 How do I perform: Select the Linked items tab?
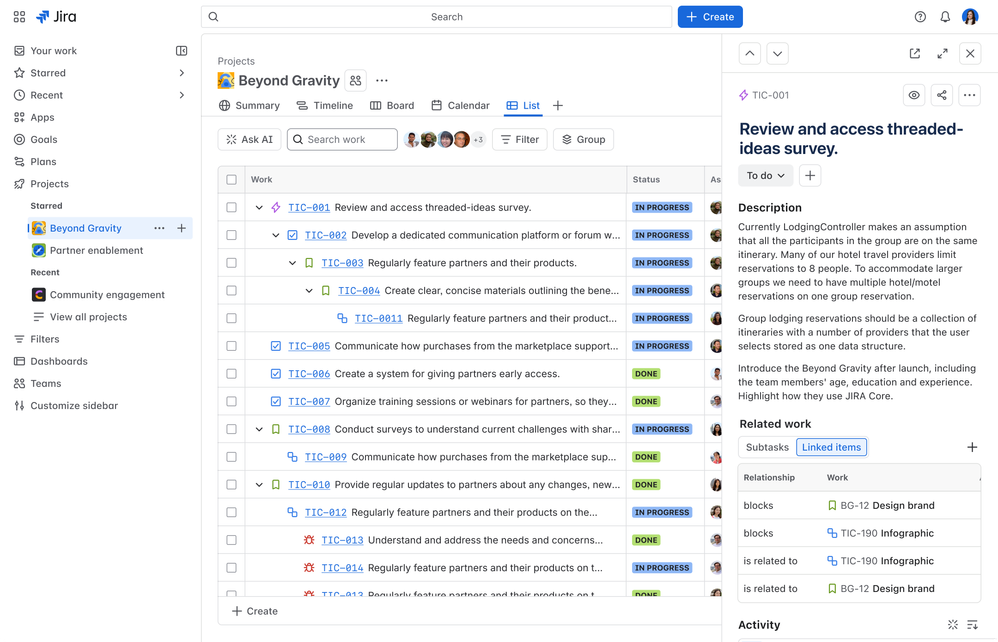[831, 447]
